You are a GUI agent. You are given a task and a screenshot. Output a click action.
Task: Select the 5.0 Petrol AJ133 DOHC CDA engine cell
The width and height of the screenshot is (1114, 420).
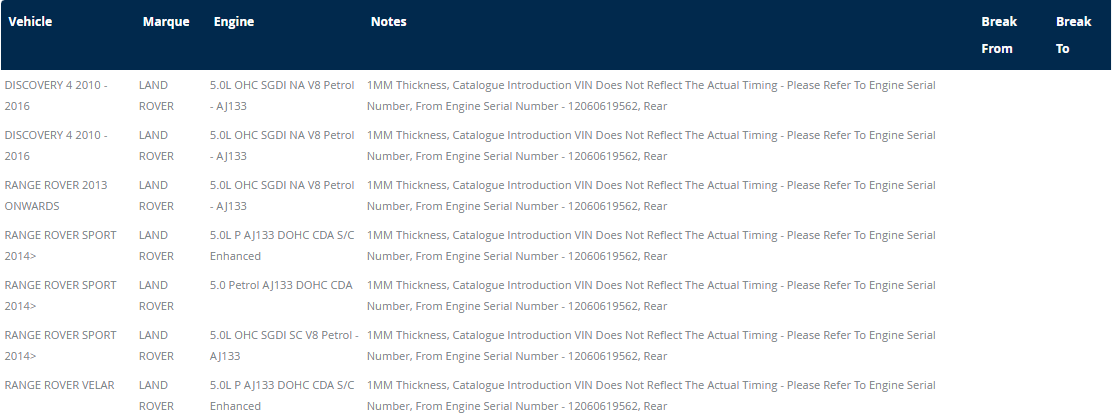281,285
